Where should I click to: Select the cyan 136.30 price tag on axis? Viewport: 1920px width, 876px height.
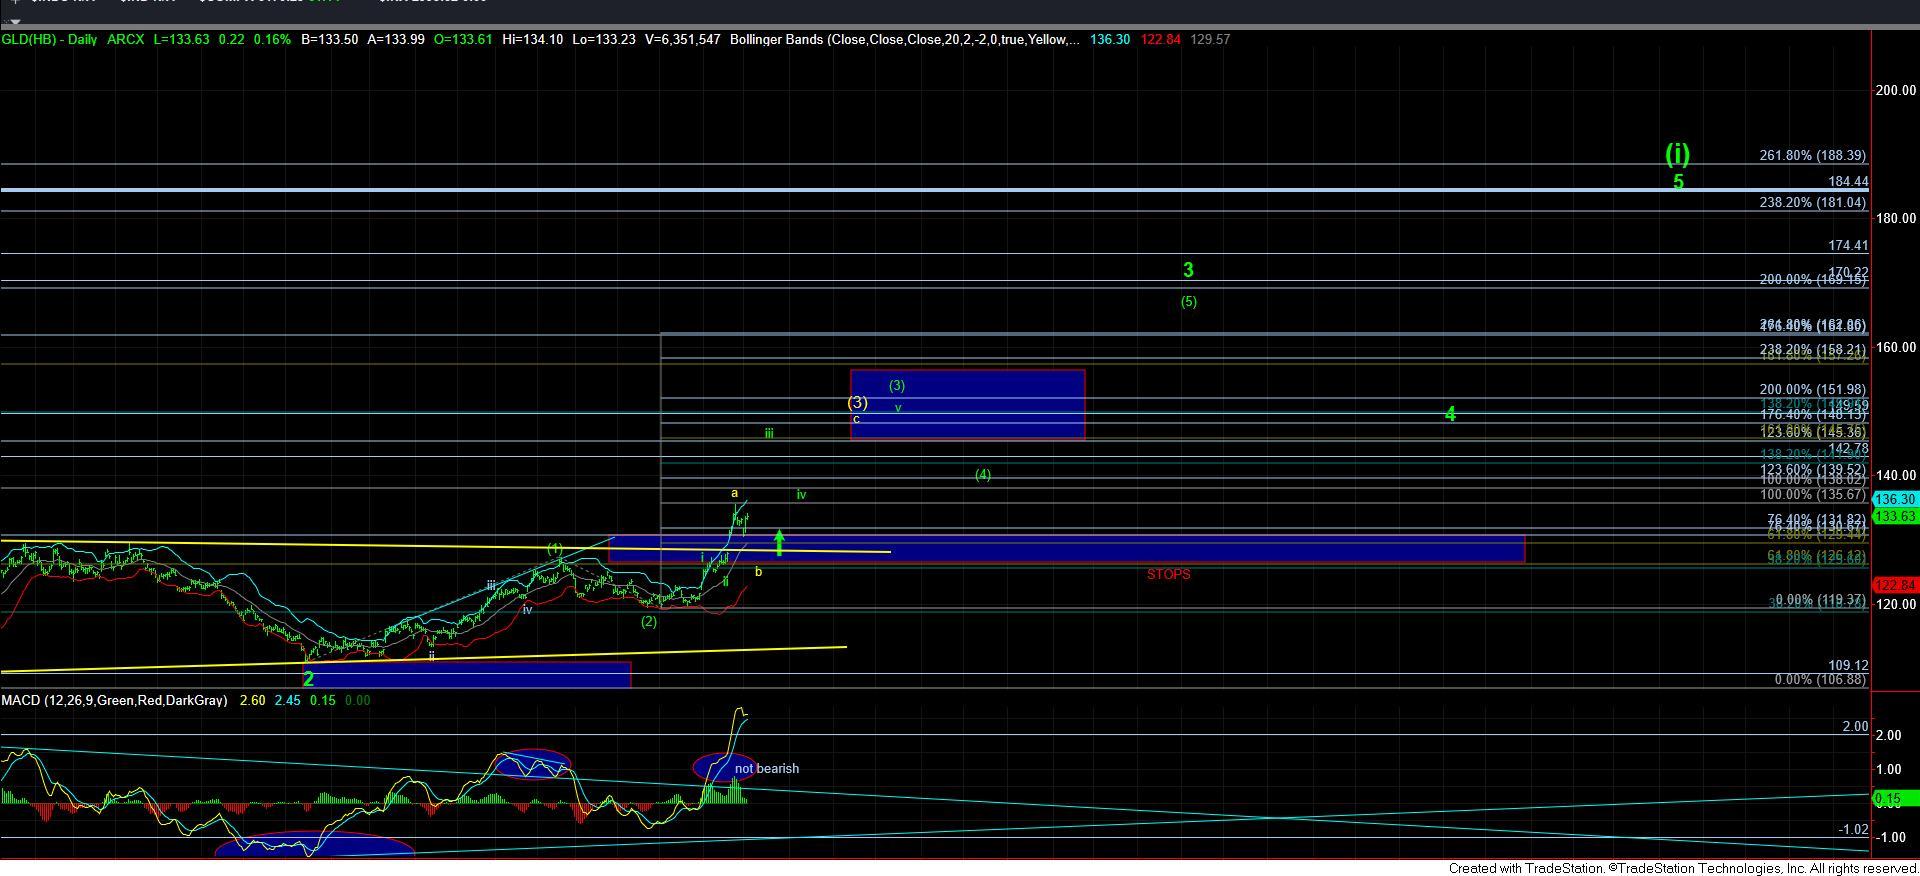tap(1895, 499)
